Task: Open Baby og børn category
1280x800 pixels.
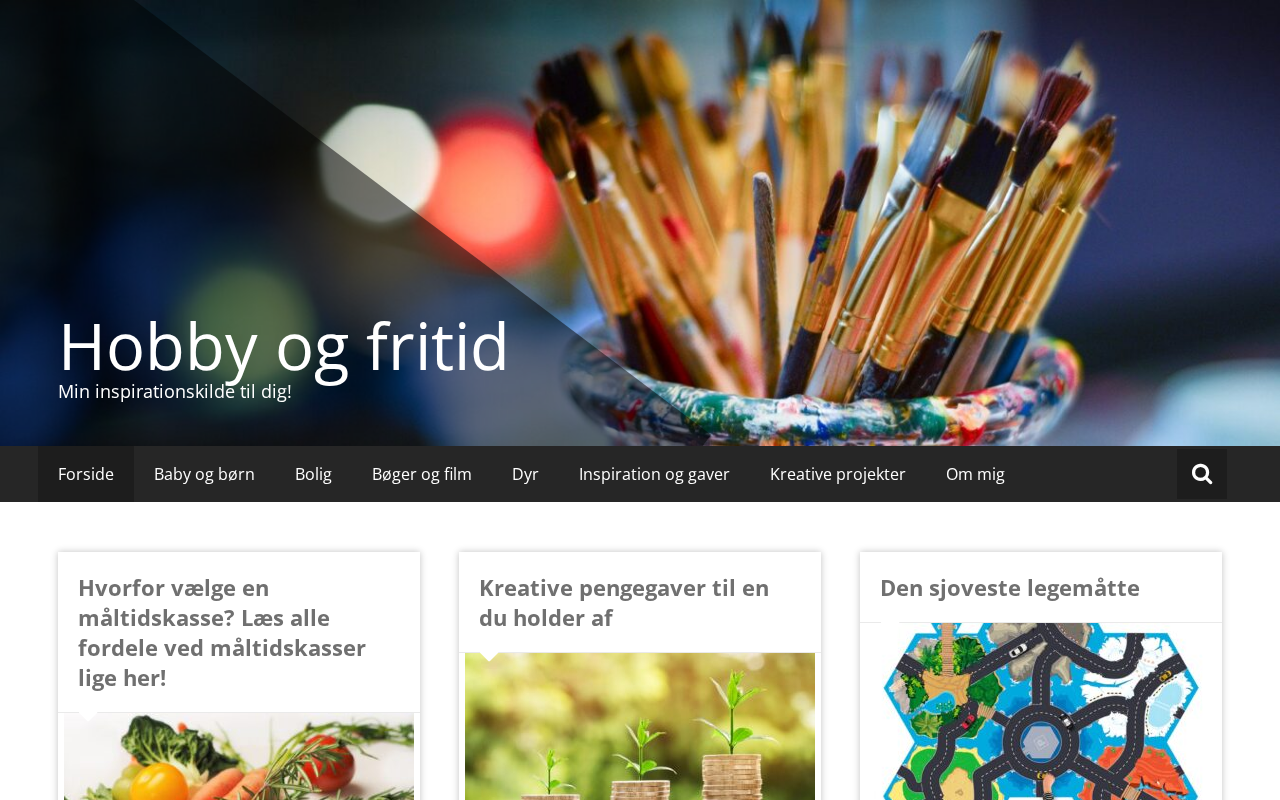Action: pos(204,474)
